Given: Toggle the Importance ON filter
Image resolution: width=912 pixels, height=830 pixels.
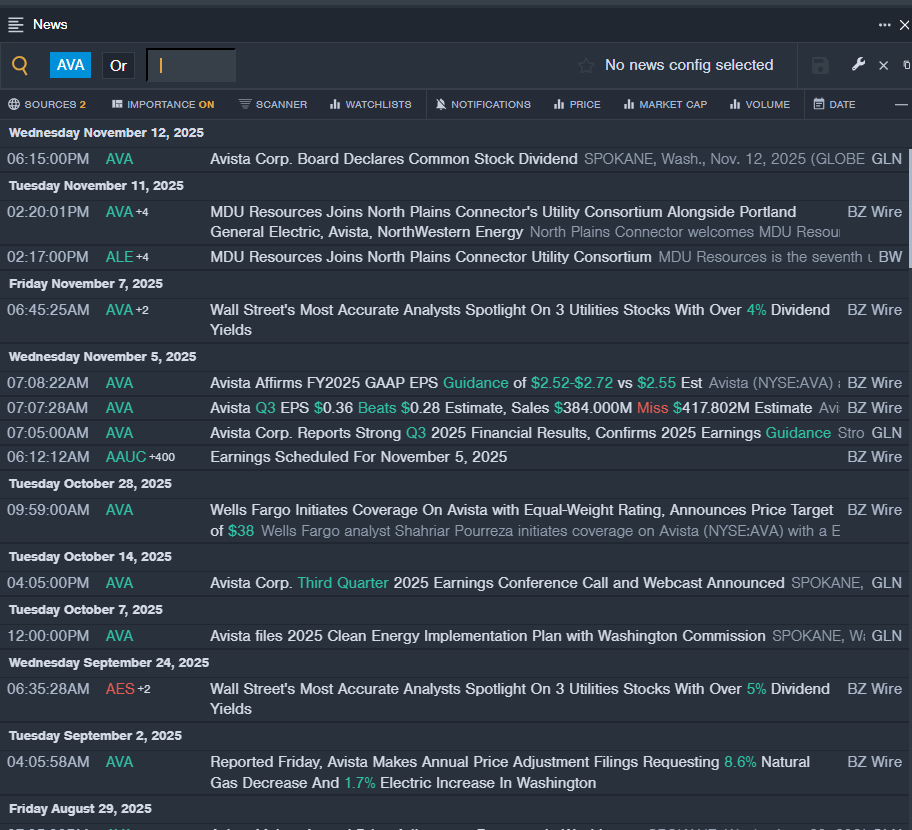Looking at the screenshot, I should tap(163, 104).
